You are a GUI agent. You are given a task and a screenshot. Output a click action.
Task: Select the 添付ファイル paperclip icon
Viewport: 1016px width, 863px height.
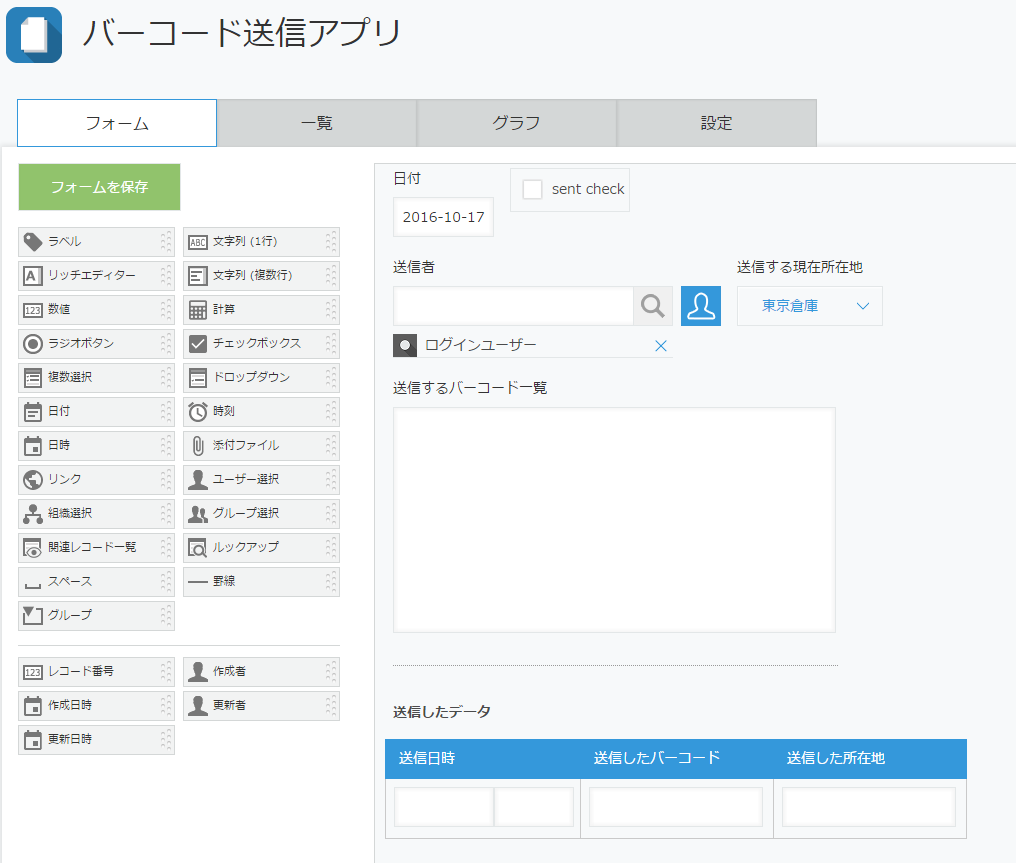198,446
